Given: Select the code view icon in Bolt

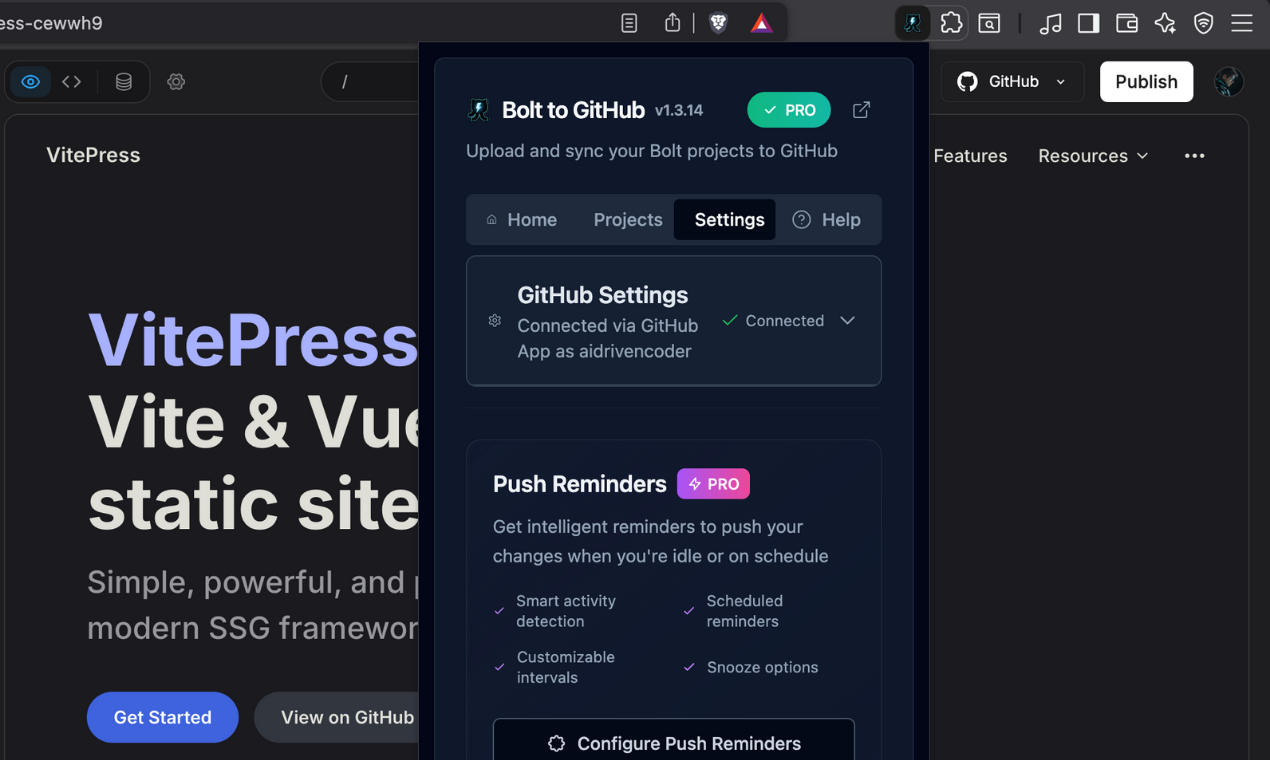Looking at the screenshot, I should point(71,81).
